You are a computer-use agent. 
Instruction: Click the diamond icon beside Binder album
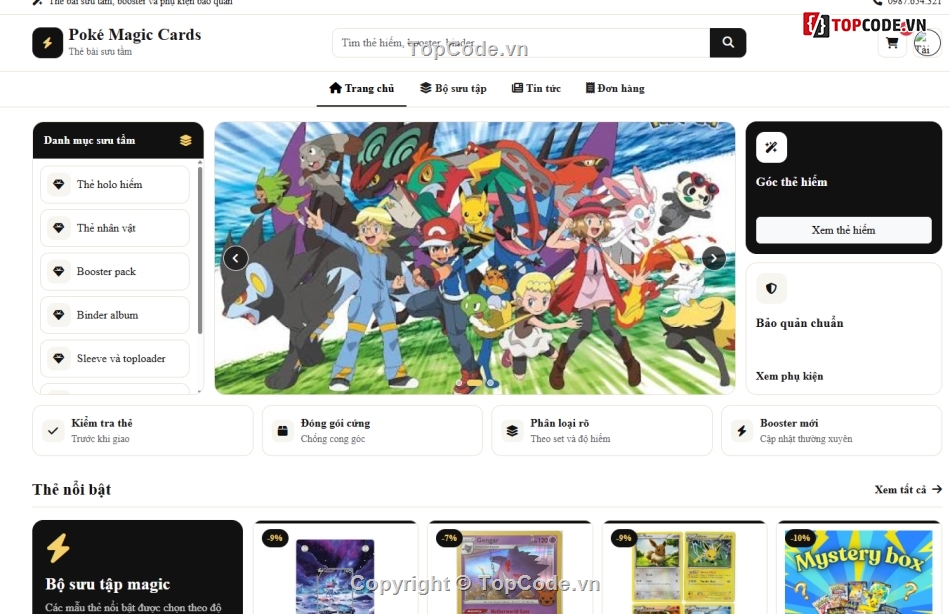click(x=59, y=315)
